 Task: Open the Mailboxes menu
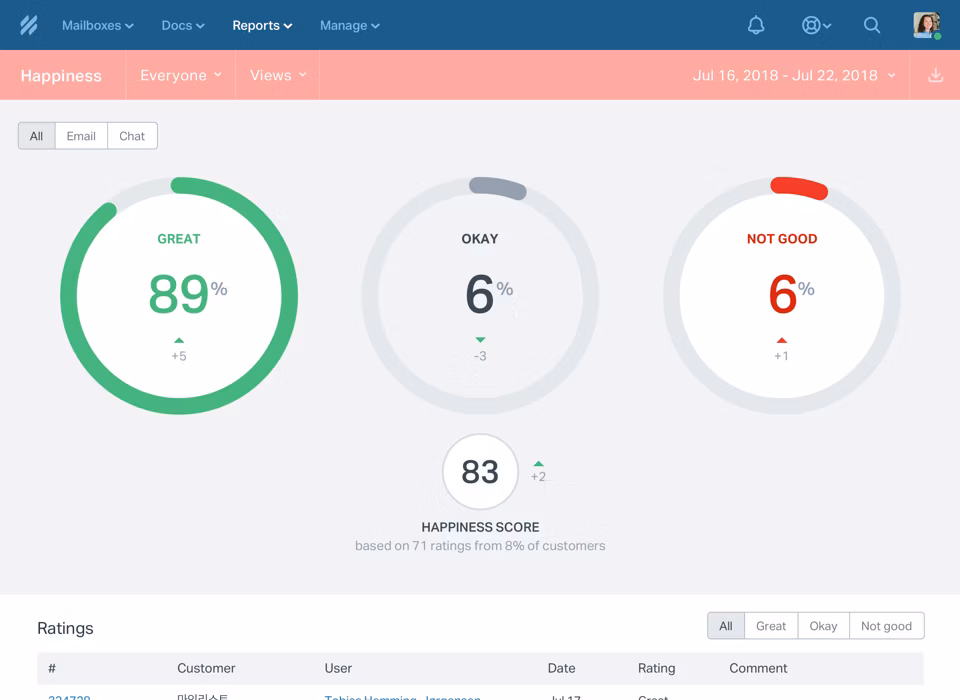coord(98,26)
